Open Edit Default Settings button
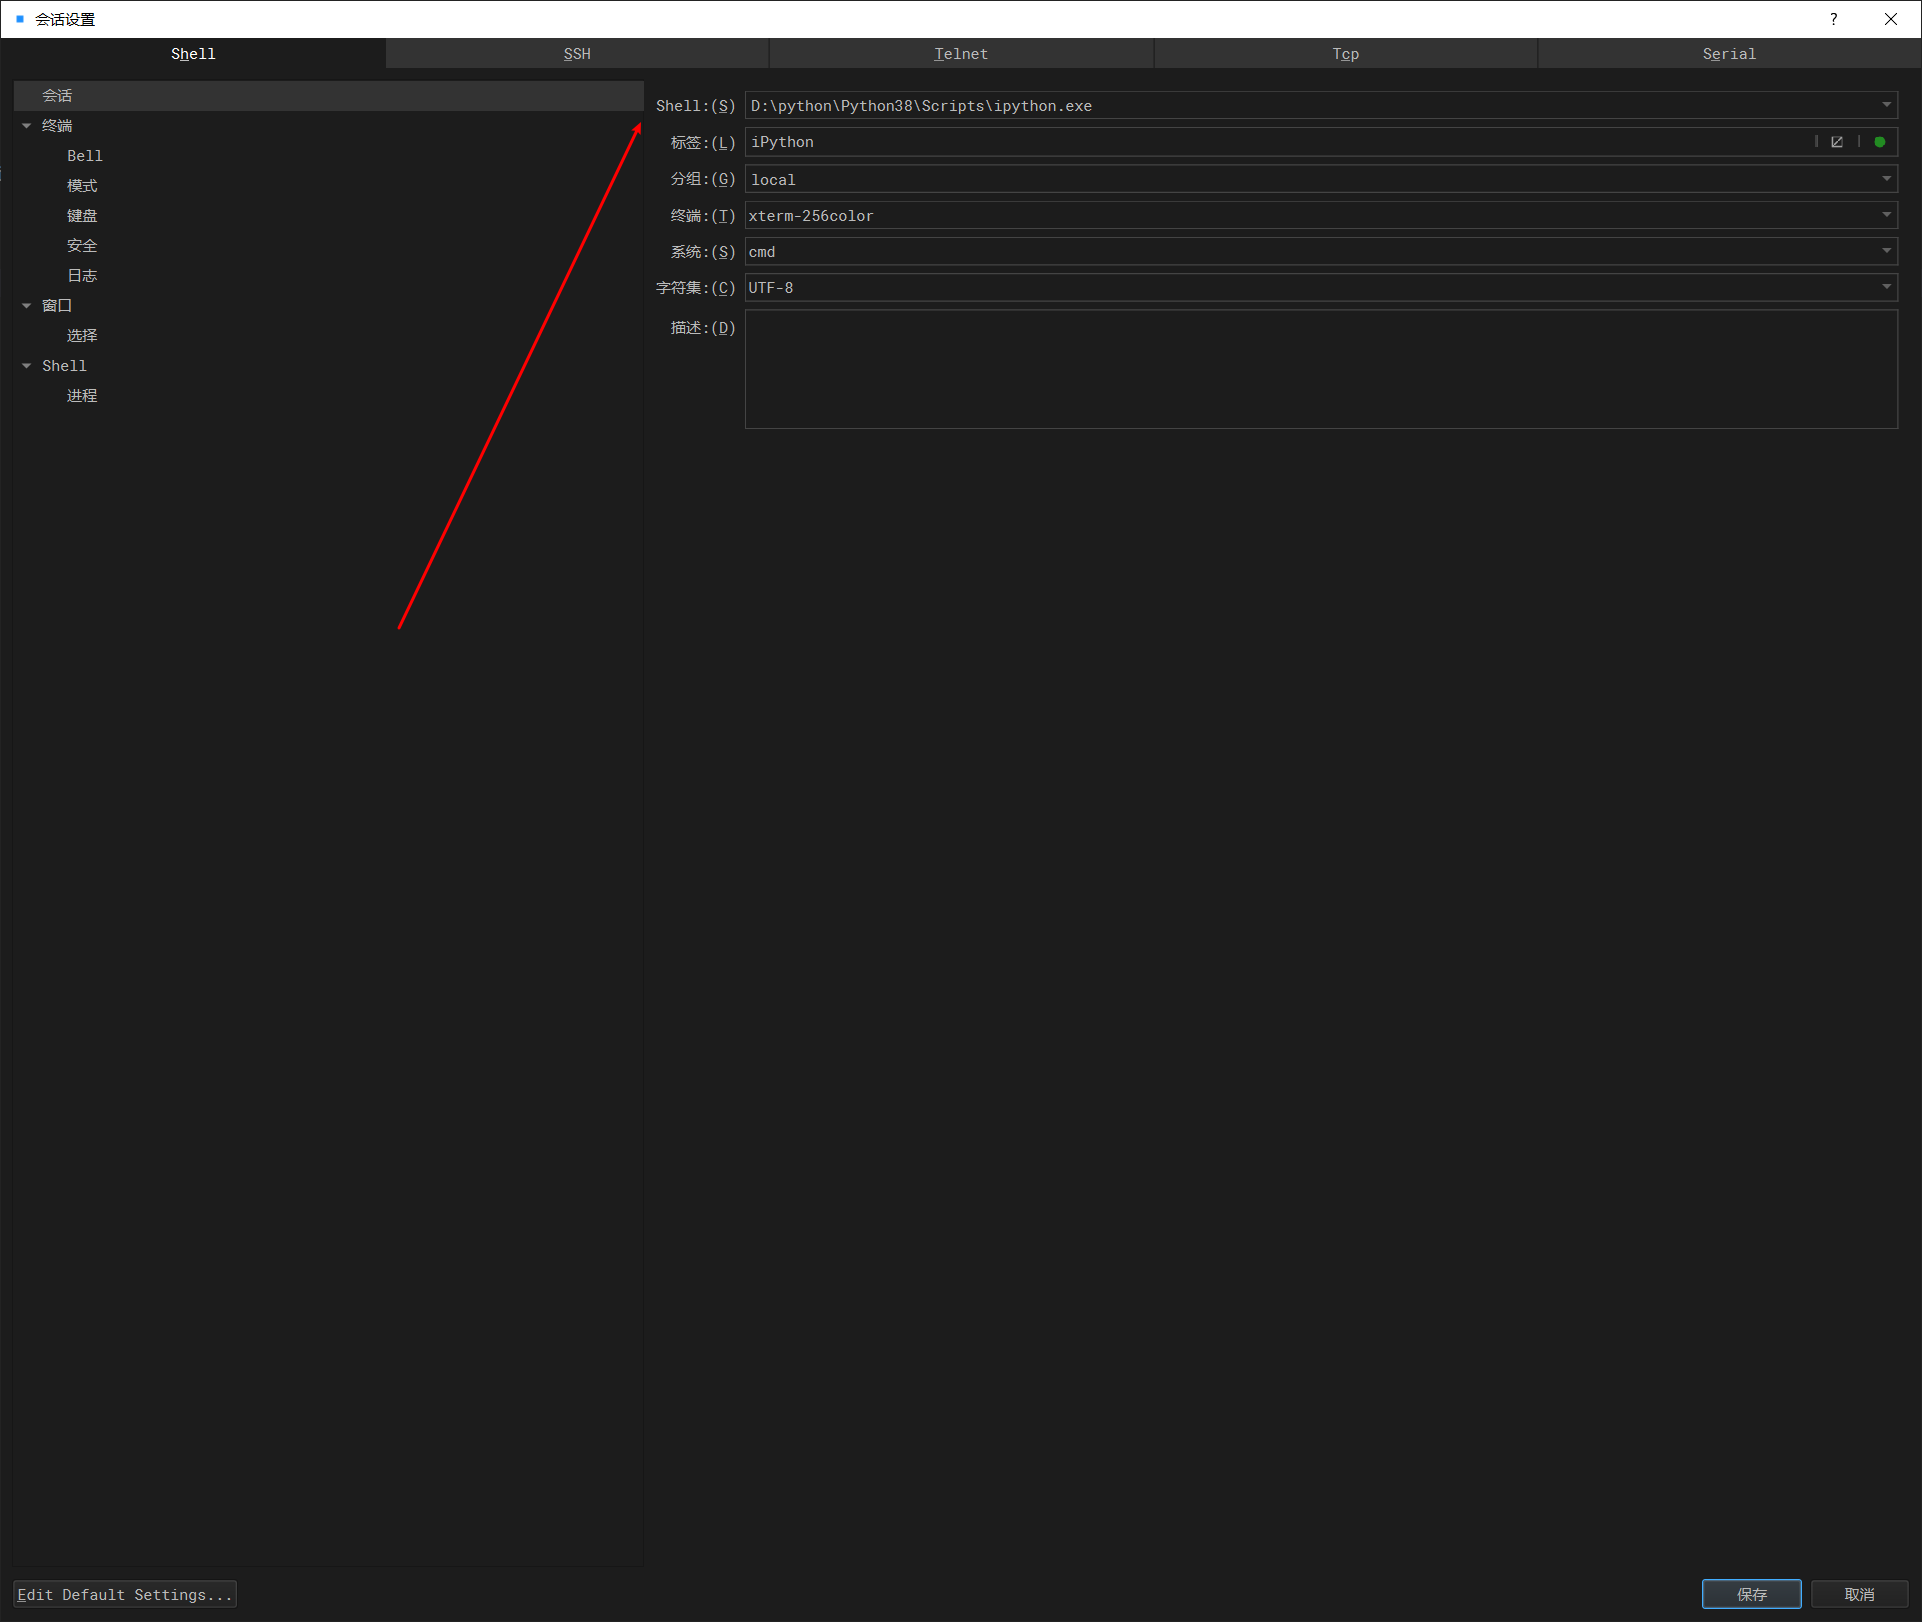Viewport: 1922px width, 1622px height. tap(125, 1594)
